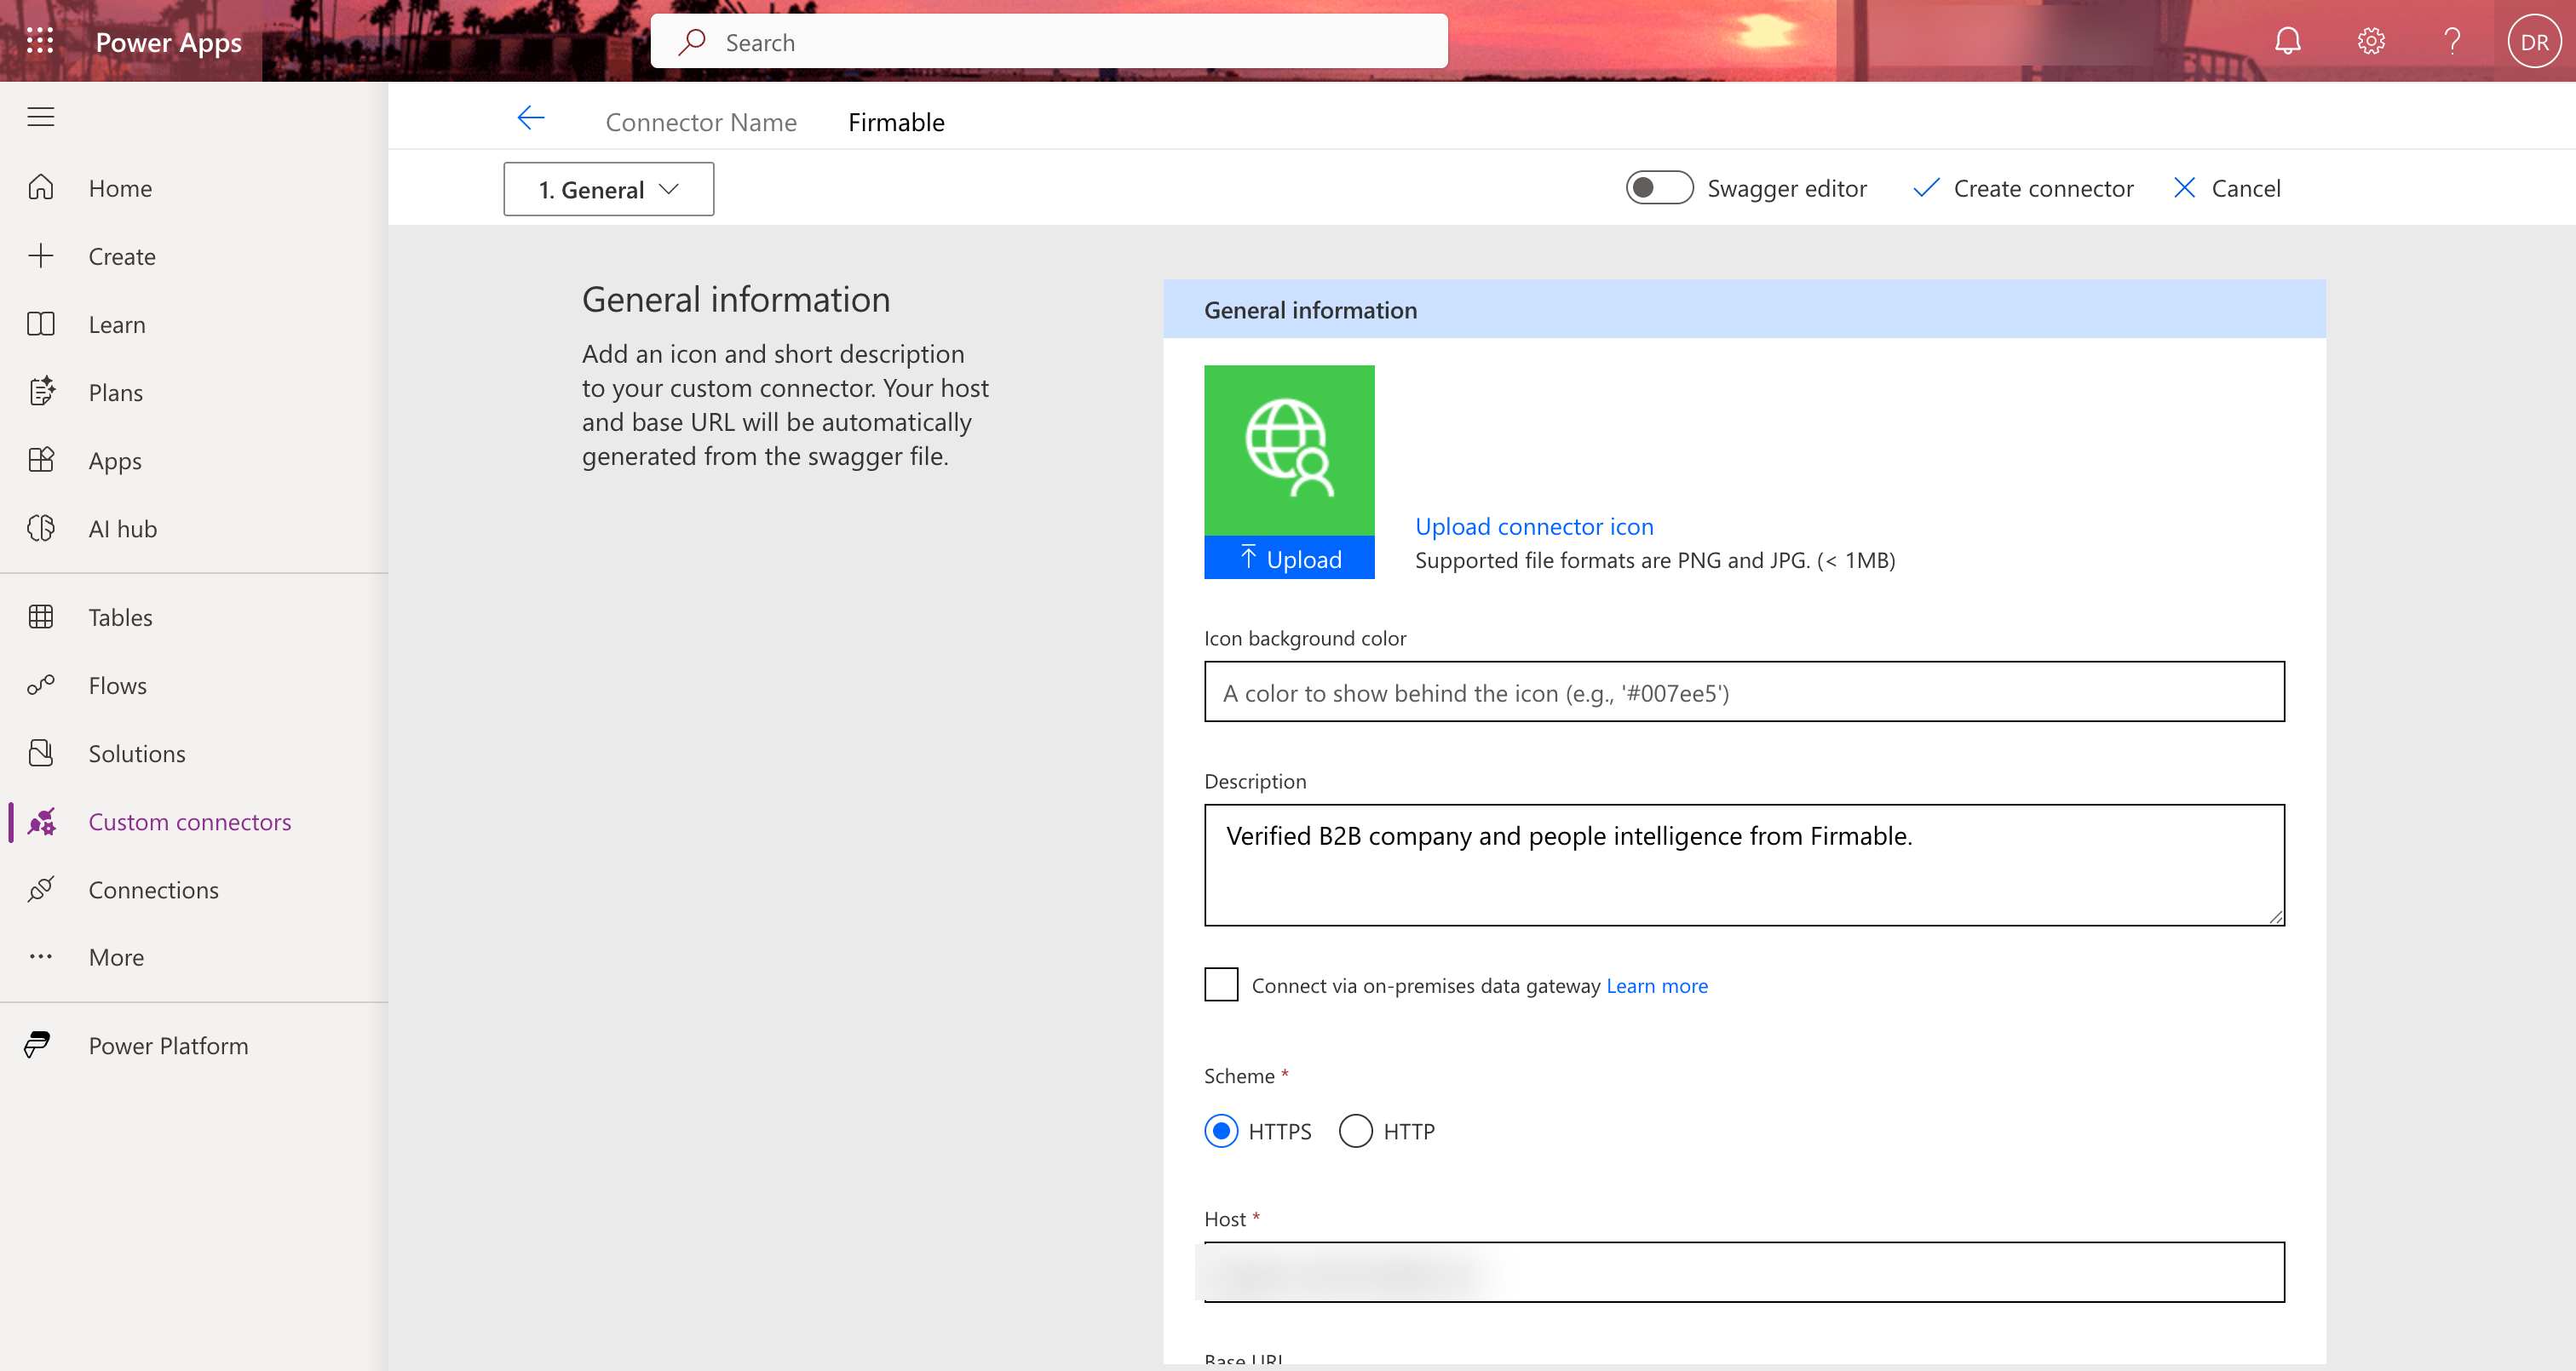Viewport: 2576px width, 1371px height.
Task: Click the General information panel header
Action: coord(1744,309)
